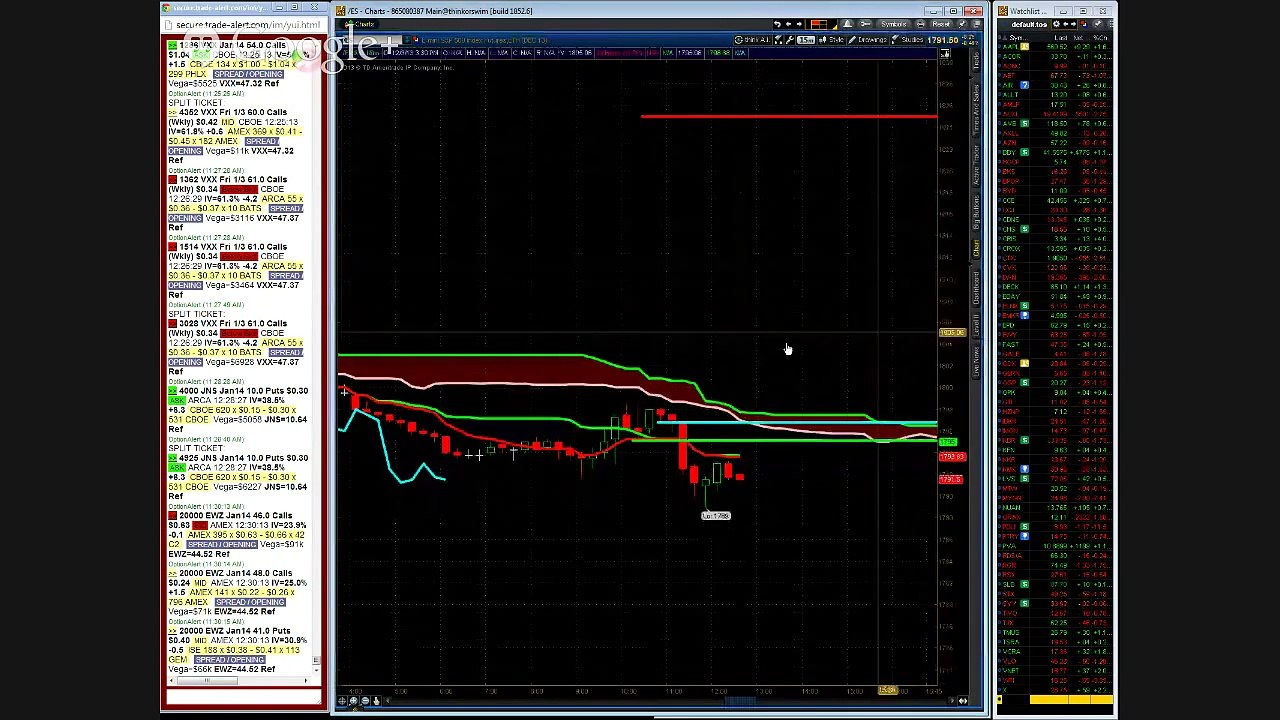The width and height of the screenshot is (1280, 720).
Task: Click the Trade Alert address bar in Chrome window
Action: click(x=244, y=25)
